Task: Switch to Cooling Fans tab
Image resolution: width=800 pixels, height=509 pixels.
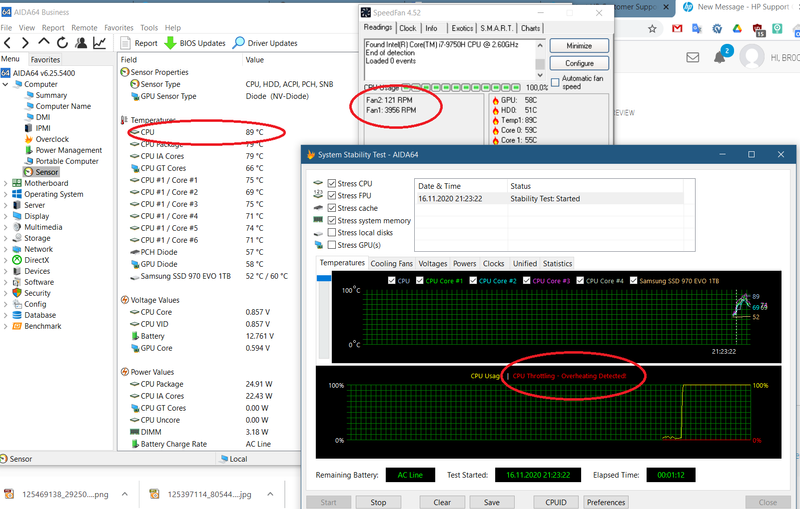Action: coord(391,264)
